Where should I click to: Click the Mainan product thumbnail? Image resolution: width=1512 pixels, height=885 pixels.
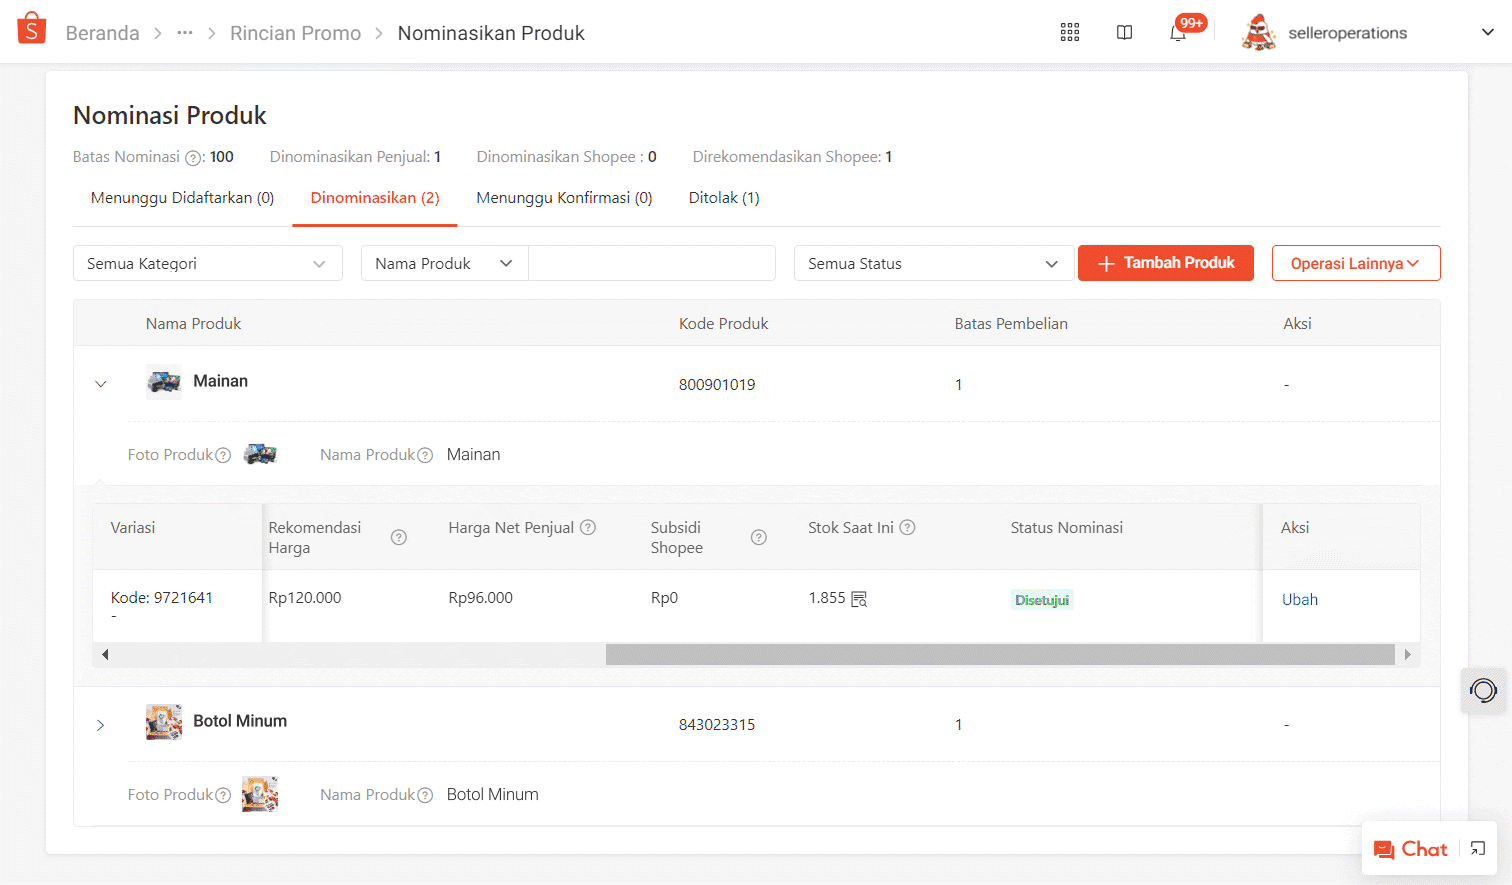164,382
